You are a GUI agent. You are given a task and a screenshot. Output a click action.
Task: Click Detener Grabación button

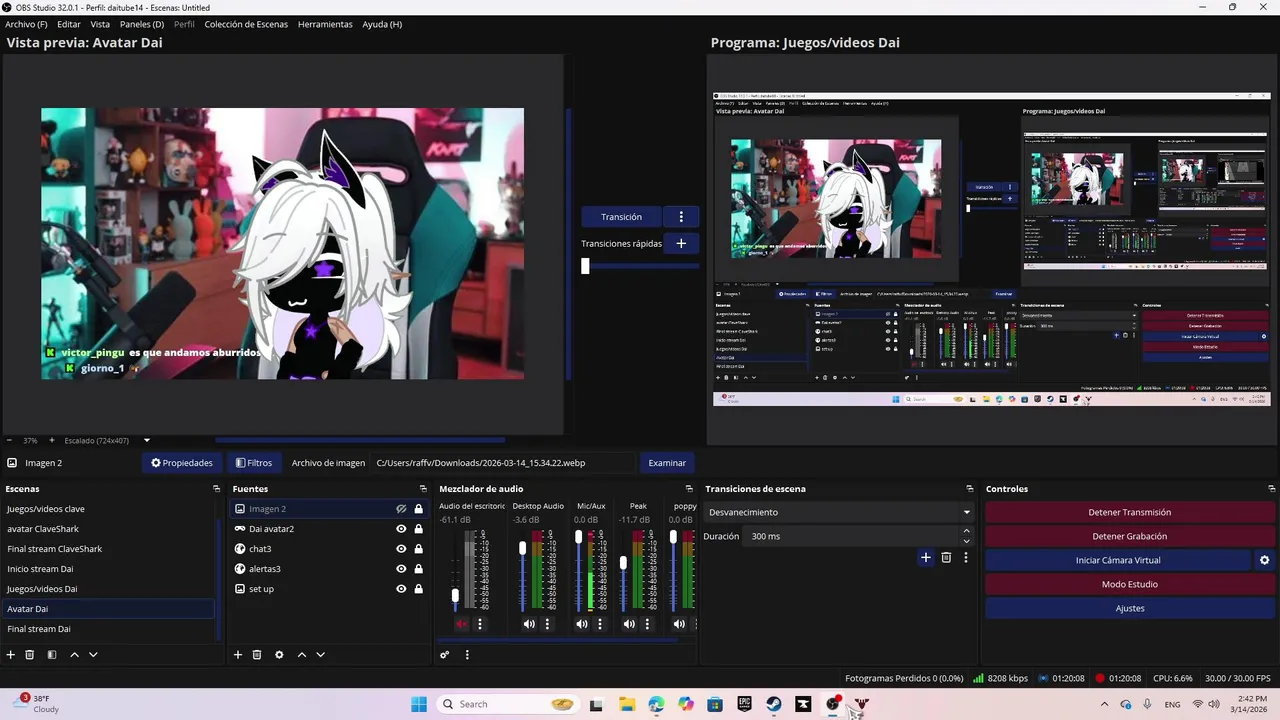click(x=1129, y=536)
